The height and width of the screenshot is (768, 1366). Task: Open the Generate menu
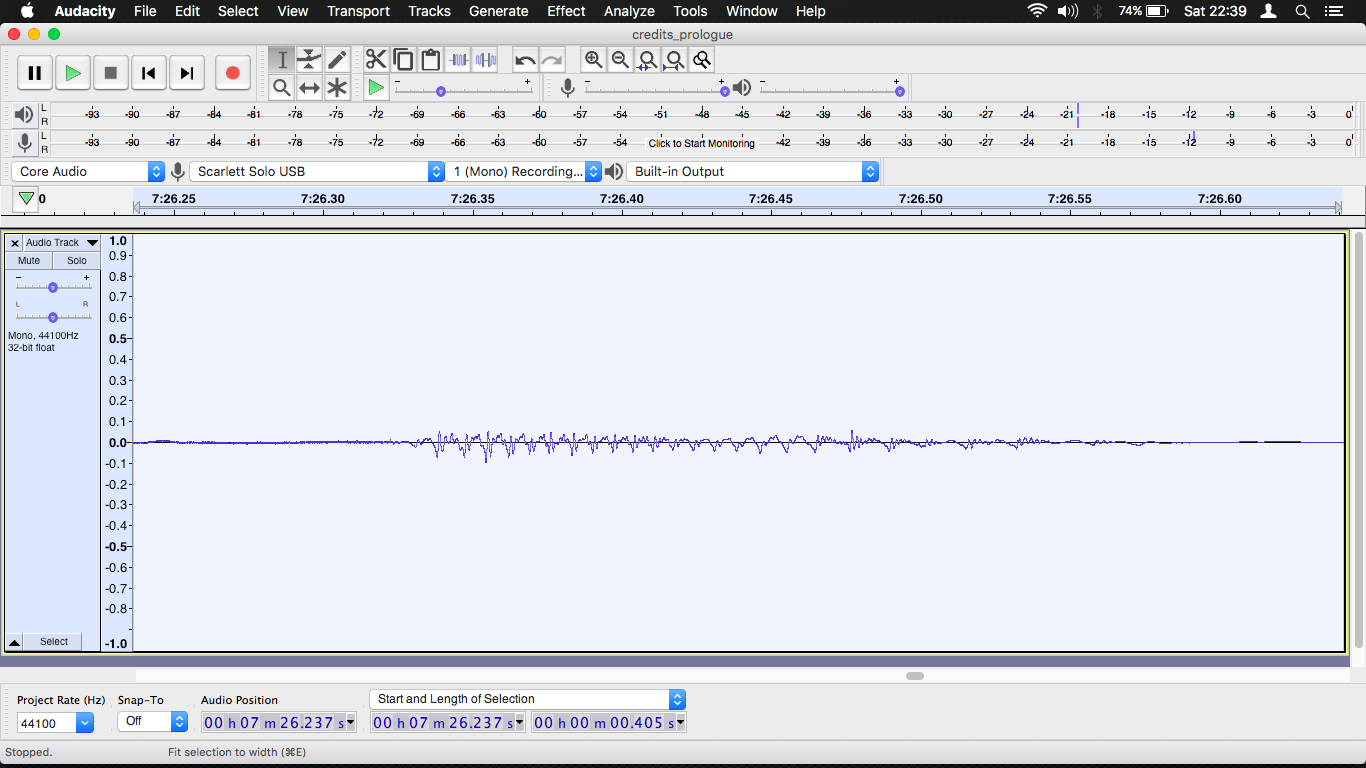(499, 11)
